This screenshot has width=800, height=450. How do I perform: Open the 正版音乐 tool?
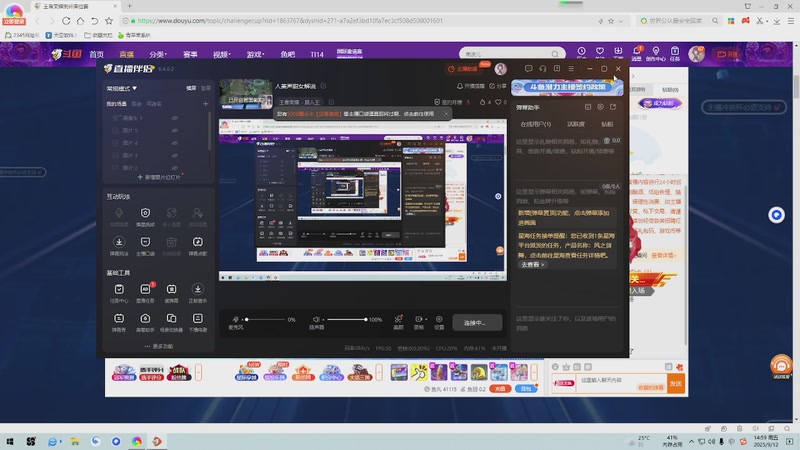click(x=197, y=293)
